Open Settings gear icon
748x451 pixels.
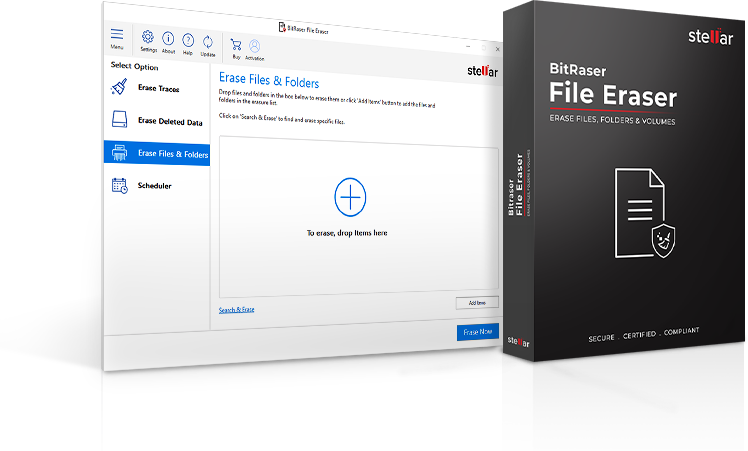tap(148, 37)
